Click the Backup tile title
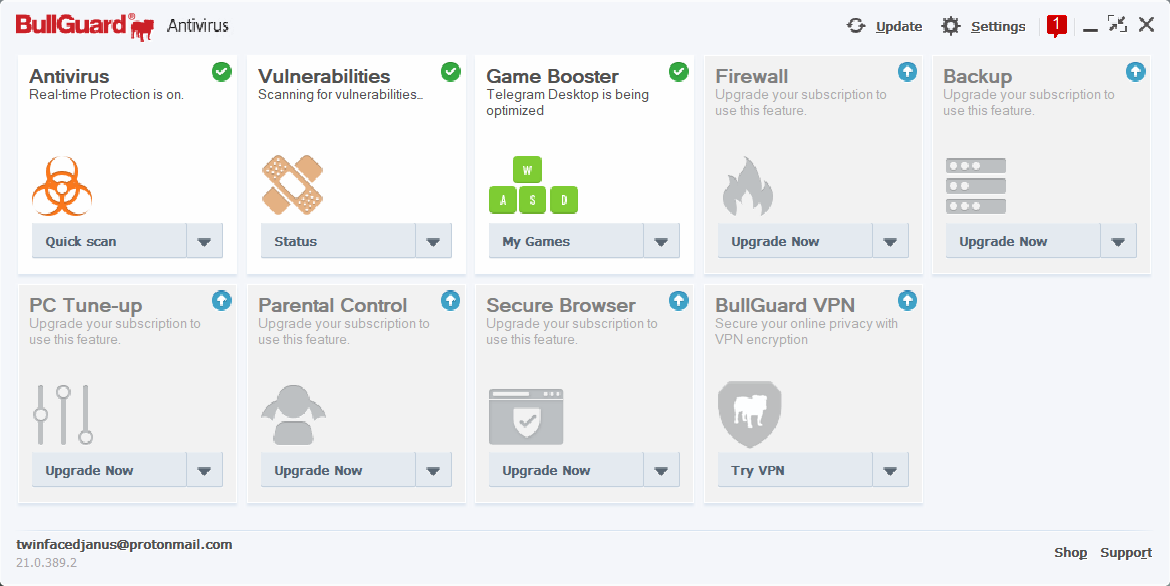Viewport: 1170px width, 586px height. pyautogui.click(x=977, y=76)
